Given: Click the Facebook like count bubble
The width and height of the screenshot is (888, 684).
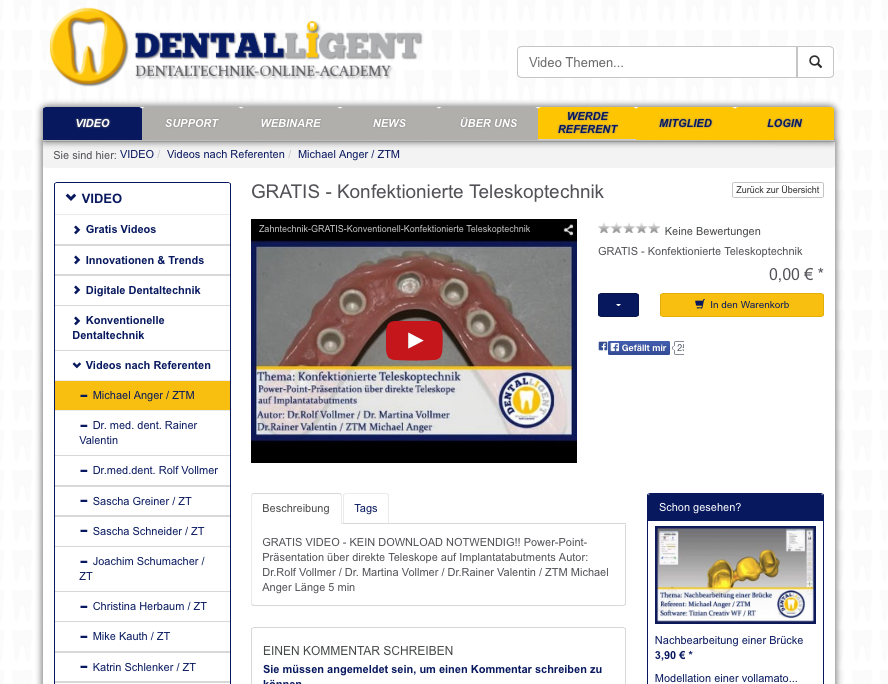Looking at the screenshot, I should tap(678, 348).
